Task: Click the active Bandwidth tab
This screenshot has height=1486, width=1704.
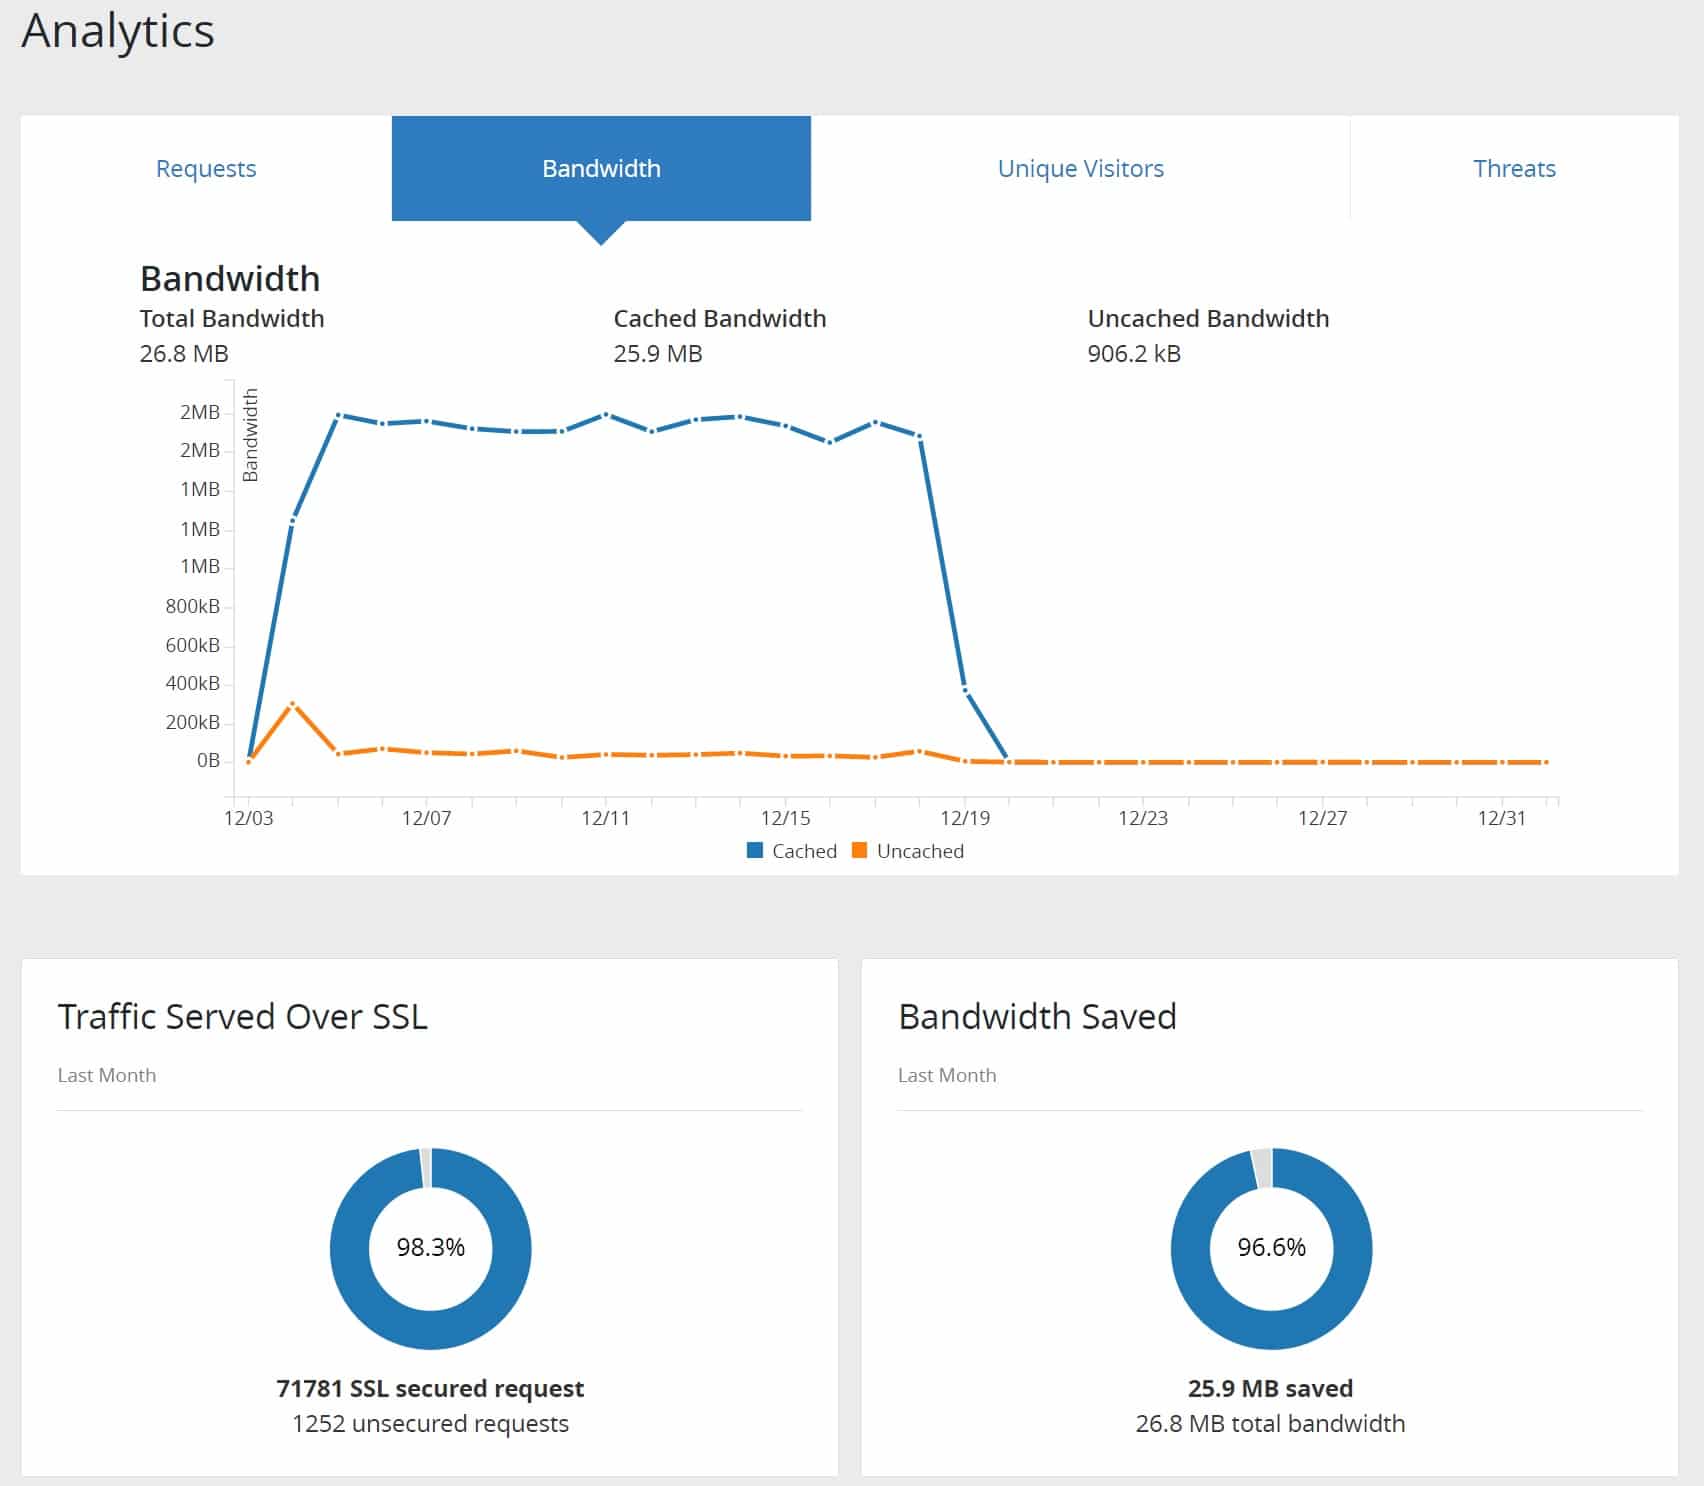Action: [x=600, y=168]
